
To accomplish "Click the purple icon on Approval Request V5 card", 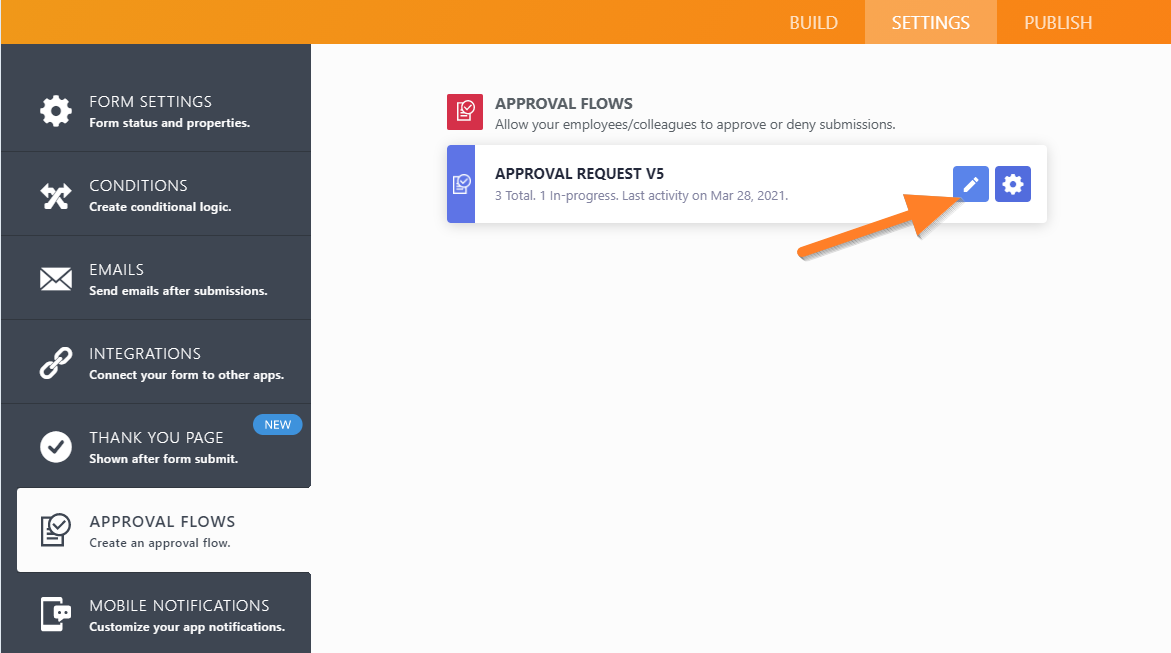I will [x=462, y=184].
